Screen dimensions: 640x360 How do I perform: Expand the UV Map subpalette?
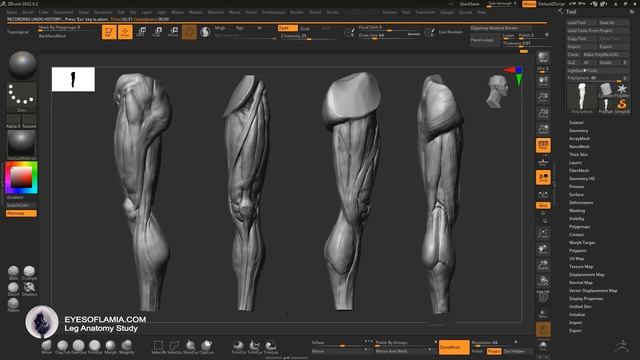tap(576, 258)
